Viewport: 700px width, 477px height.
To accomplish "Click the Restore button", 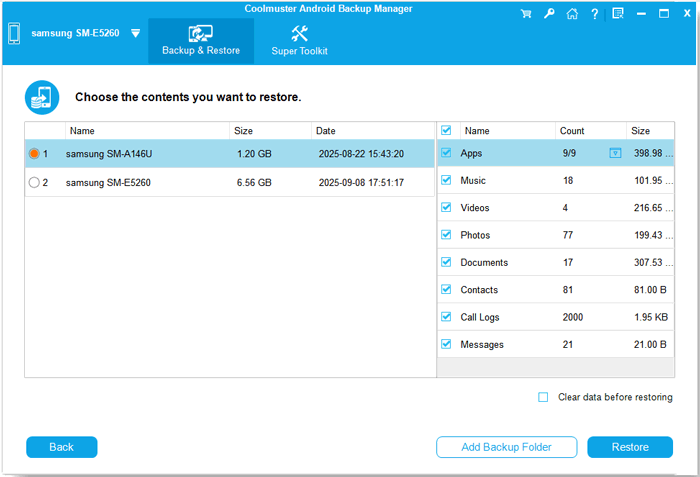I will tap(630, 447).
